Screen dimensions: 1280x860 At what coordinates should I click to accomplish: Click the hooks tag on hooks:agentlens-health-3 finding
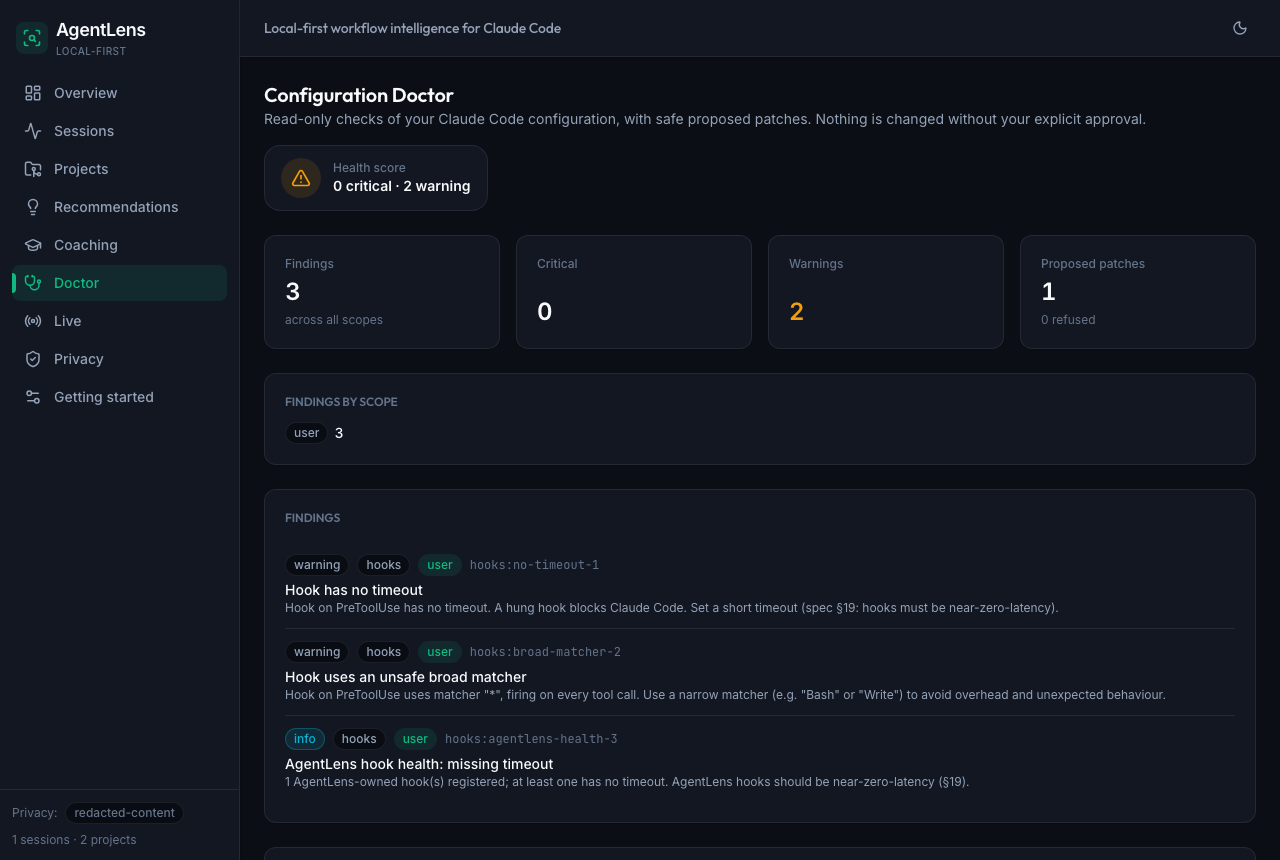pos(359,739)
